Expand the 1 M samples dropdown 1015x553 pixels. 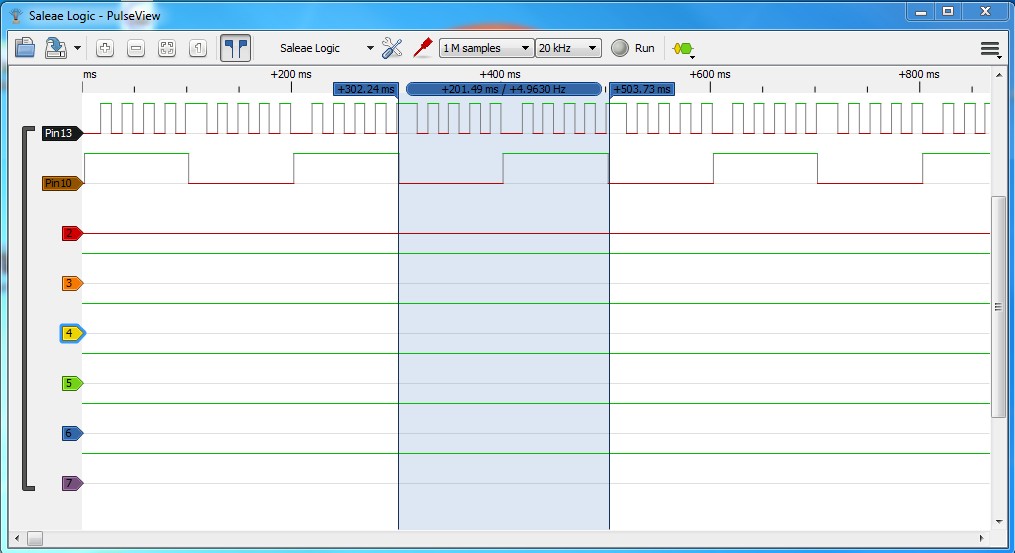pyautogui.click(x=486, y=48)
